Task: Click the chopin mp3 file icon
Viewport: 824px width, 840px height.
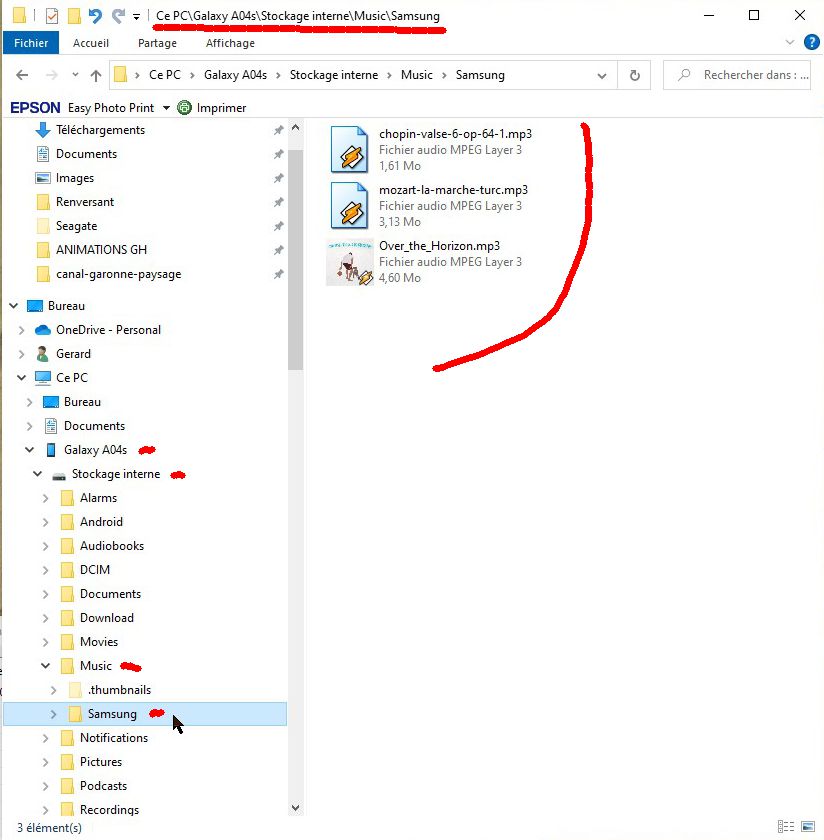Action: 349,149
